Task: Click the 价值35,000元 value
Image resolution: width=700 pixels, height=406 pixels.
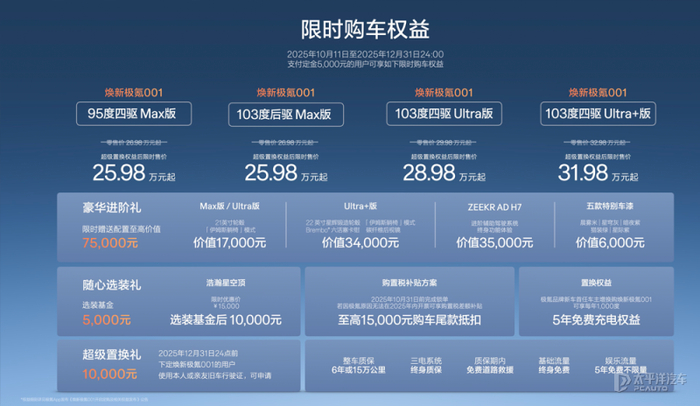Action: [x=494, y=243]
